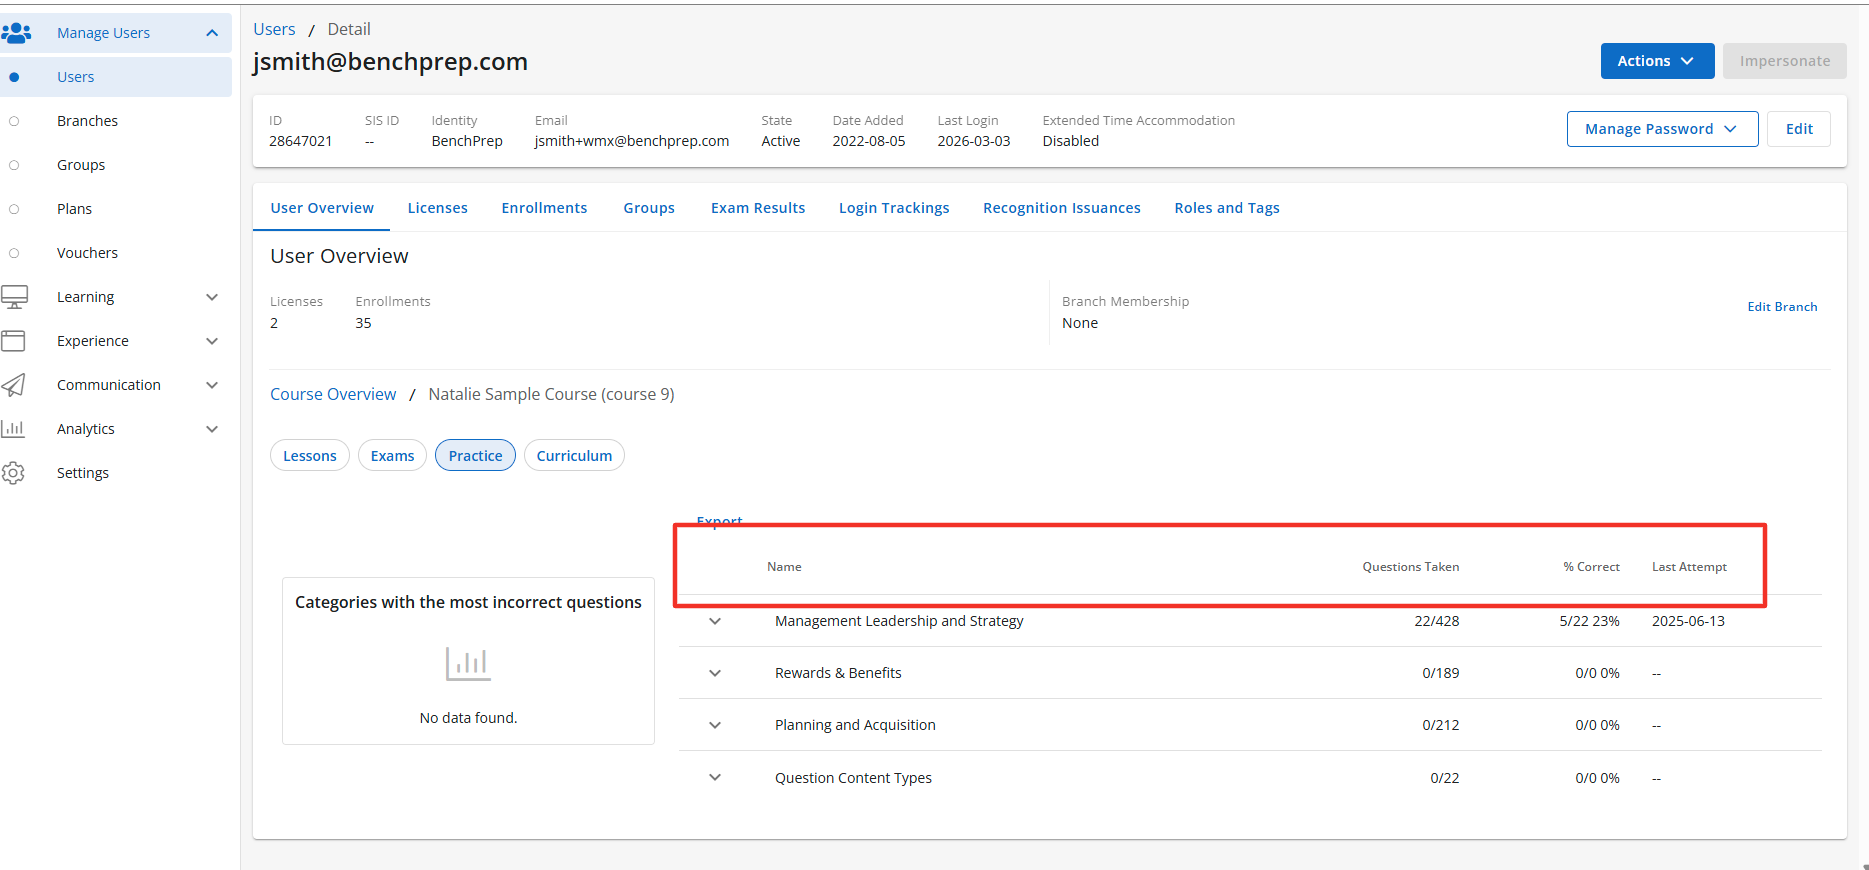This screenshot has width=1869, height=870.
Task: Select the Curriculum filter pill
Action: (x=574, y=456)
